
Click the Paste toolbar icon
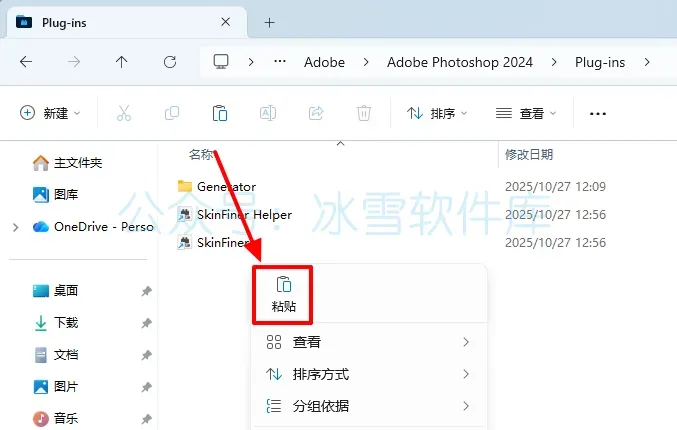tap(220, 113)
